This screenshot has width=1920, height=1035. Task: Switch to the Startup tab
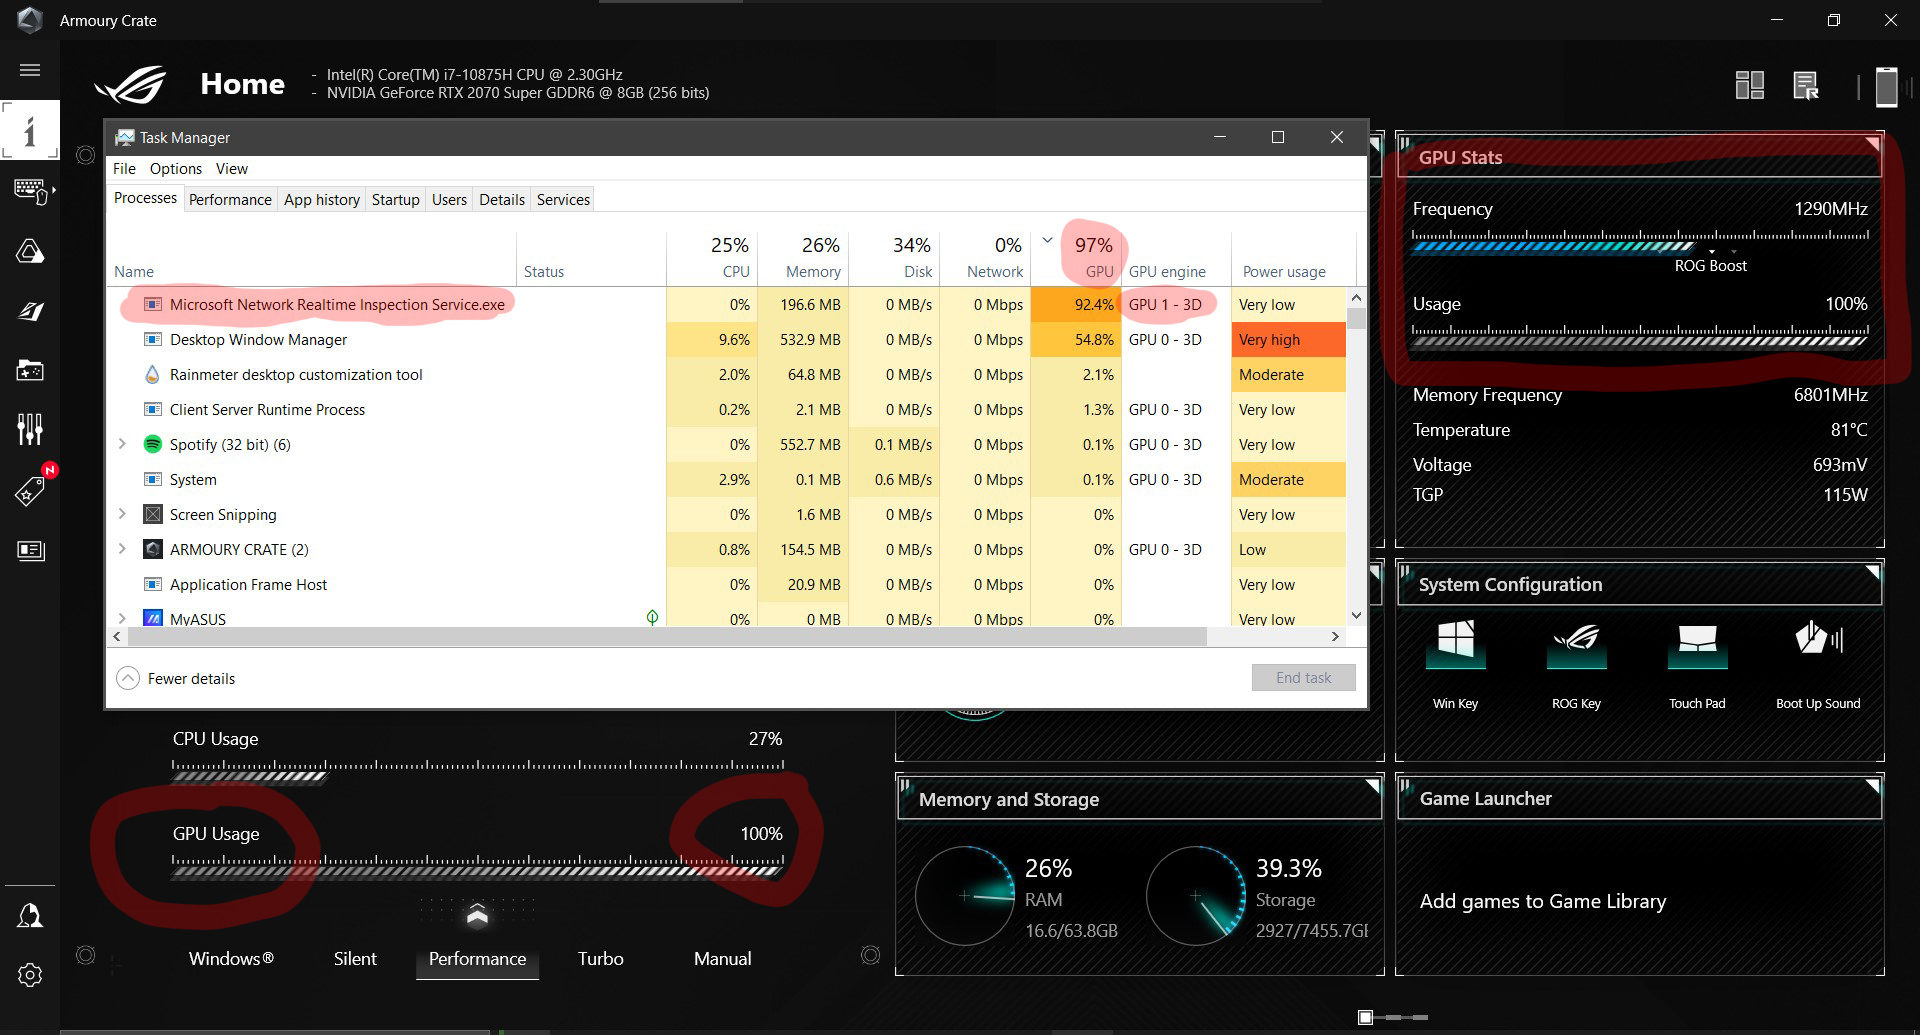(x=396, y=199)
